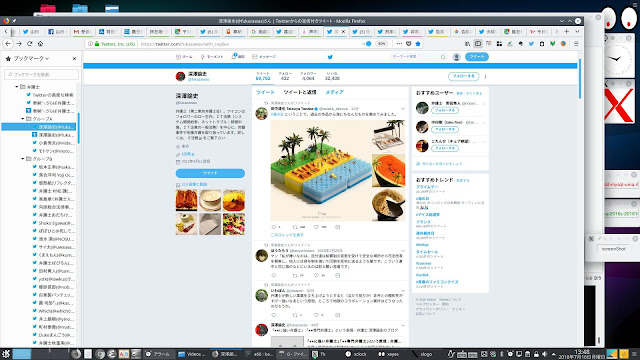Click the このスレッドを表示 link
The width and height of the screenshot is (640, 360).
287,235
